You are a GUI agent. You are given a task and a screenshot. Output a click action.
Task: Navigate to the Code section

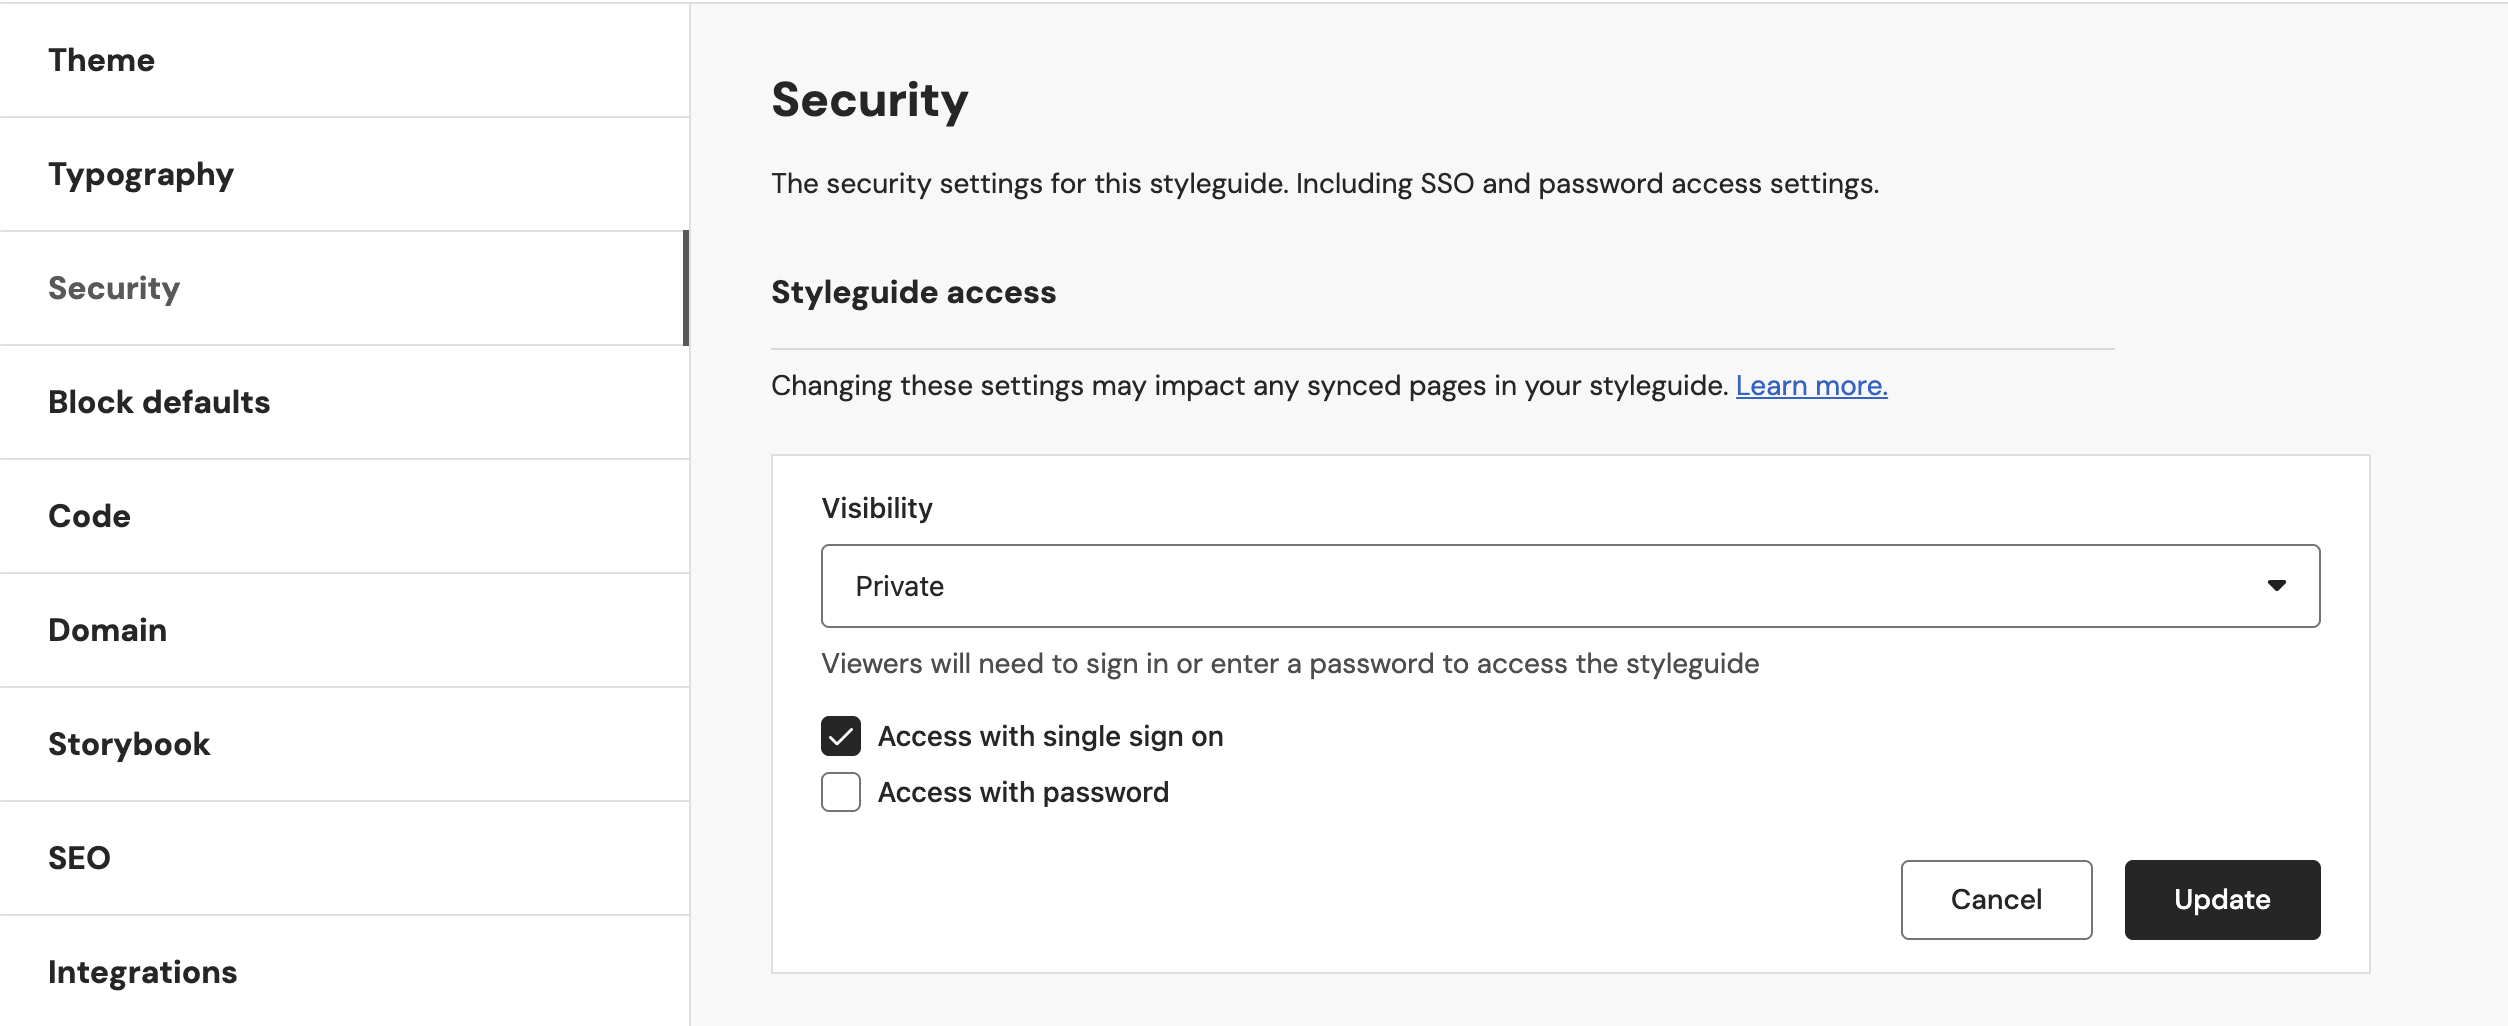[x=89, y=516]
